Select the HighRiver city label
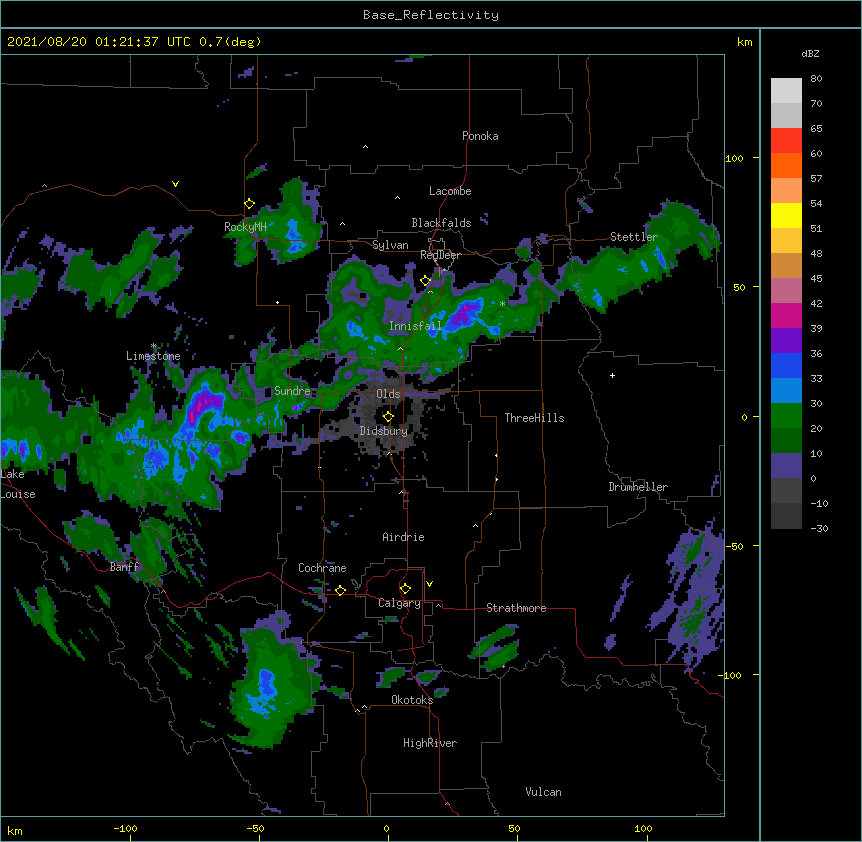This screenshot has width=862, height=842. (430, 743)
